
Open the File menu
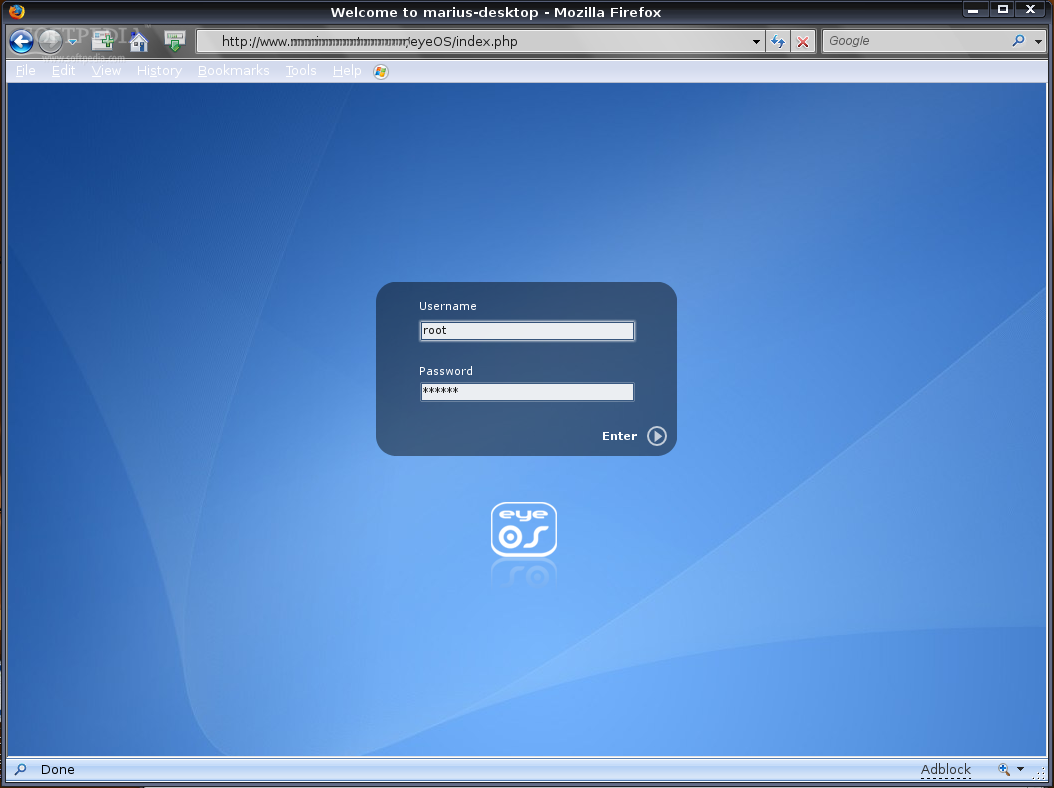click(x=26, y=71)
